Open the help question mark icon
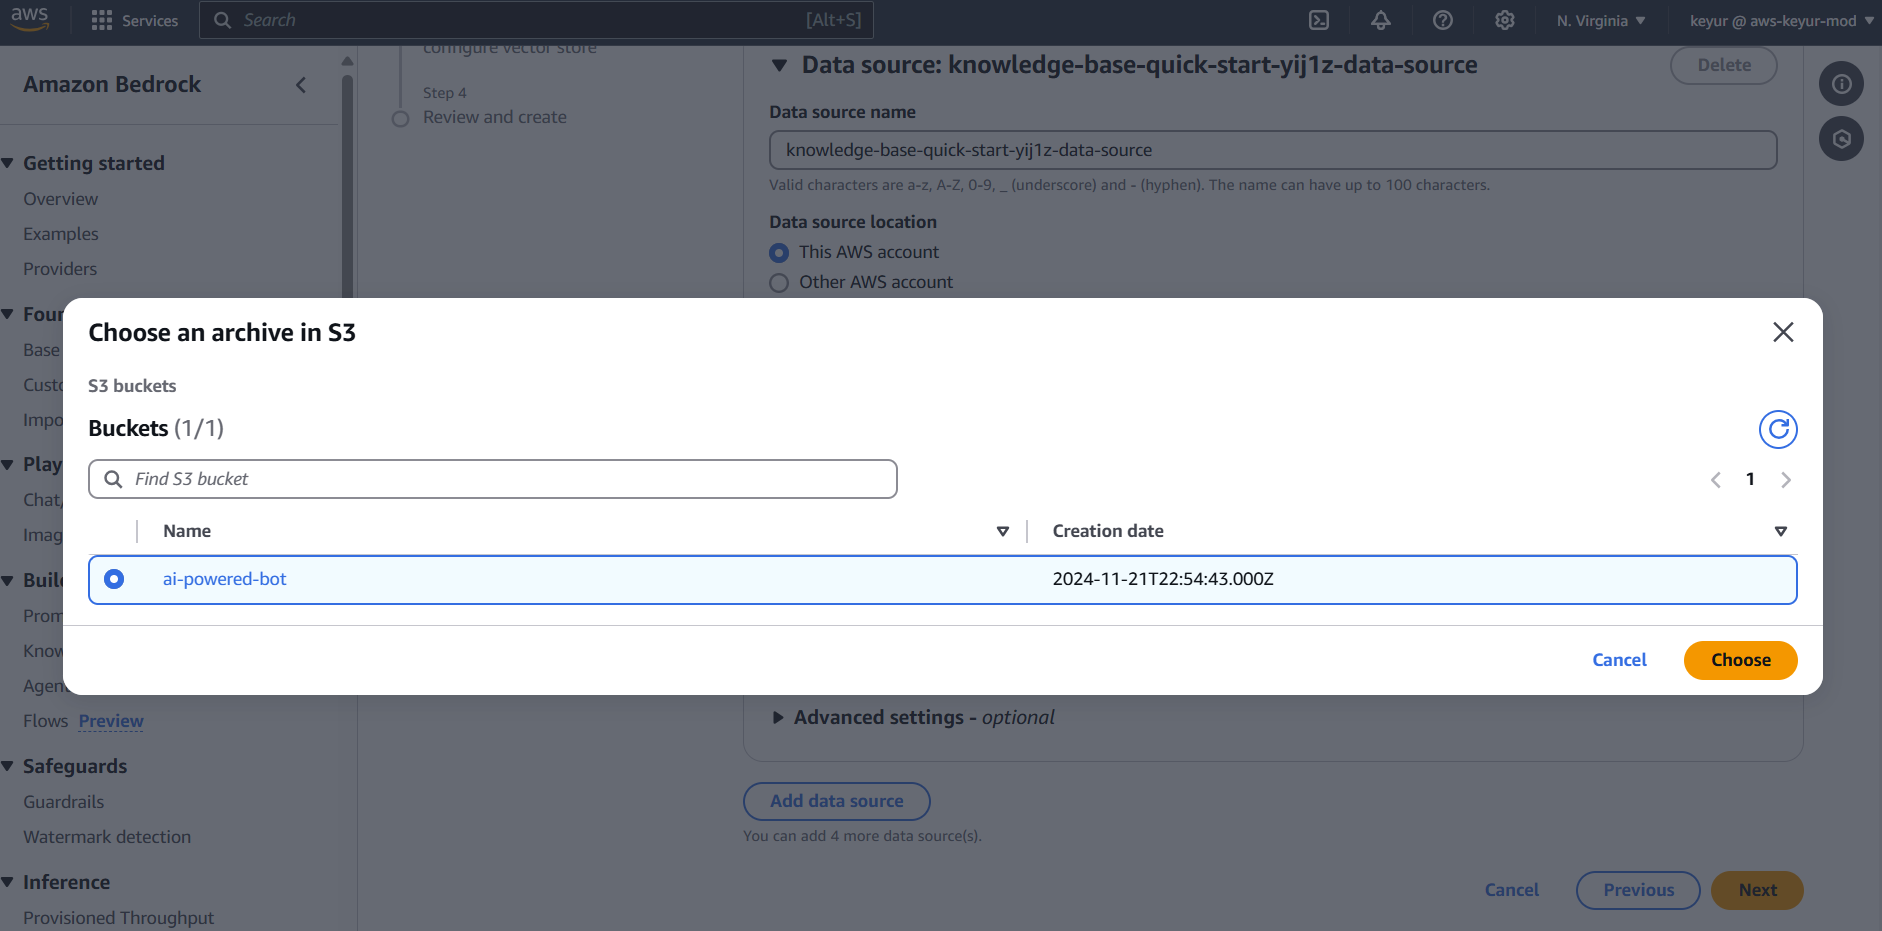1882x931 pixels. 1443,20
